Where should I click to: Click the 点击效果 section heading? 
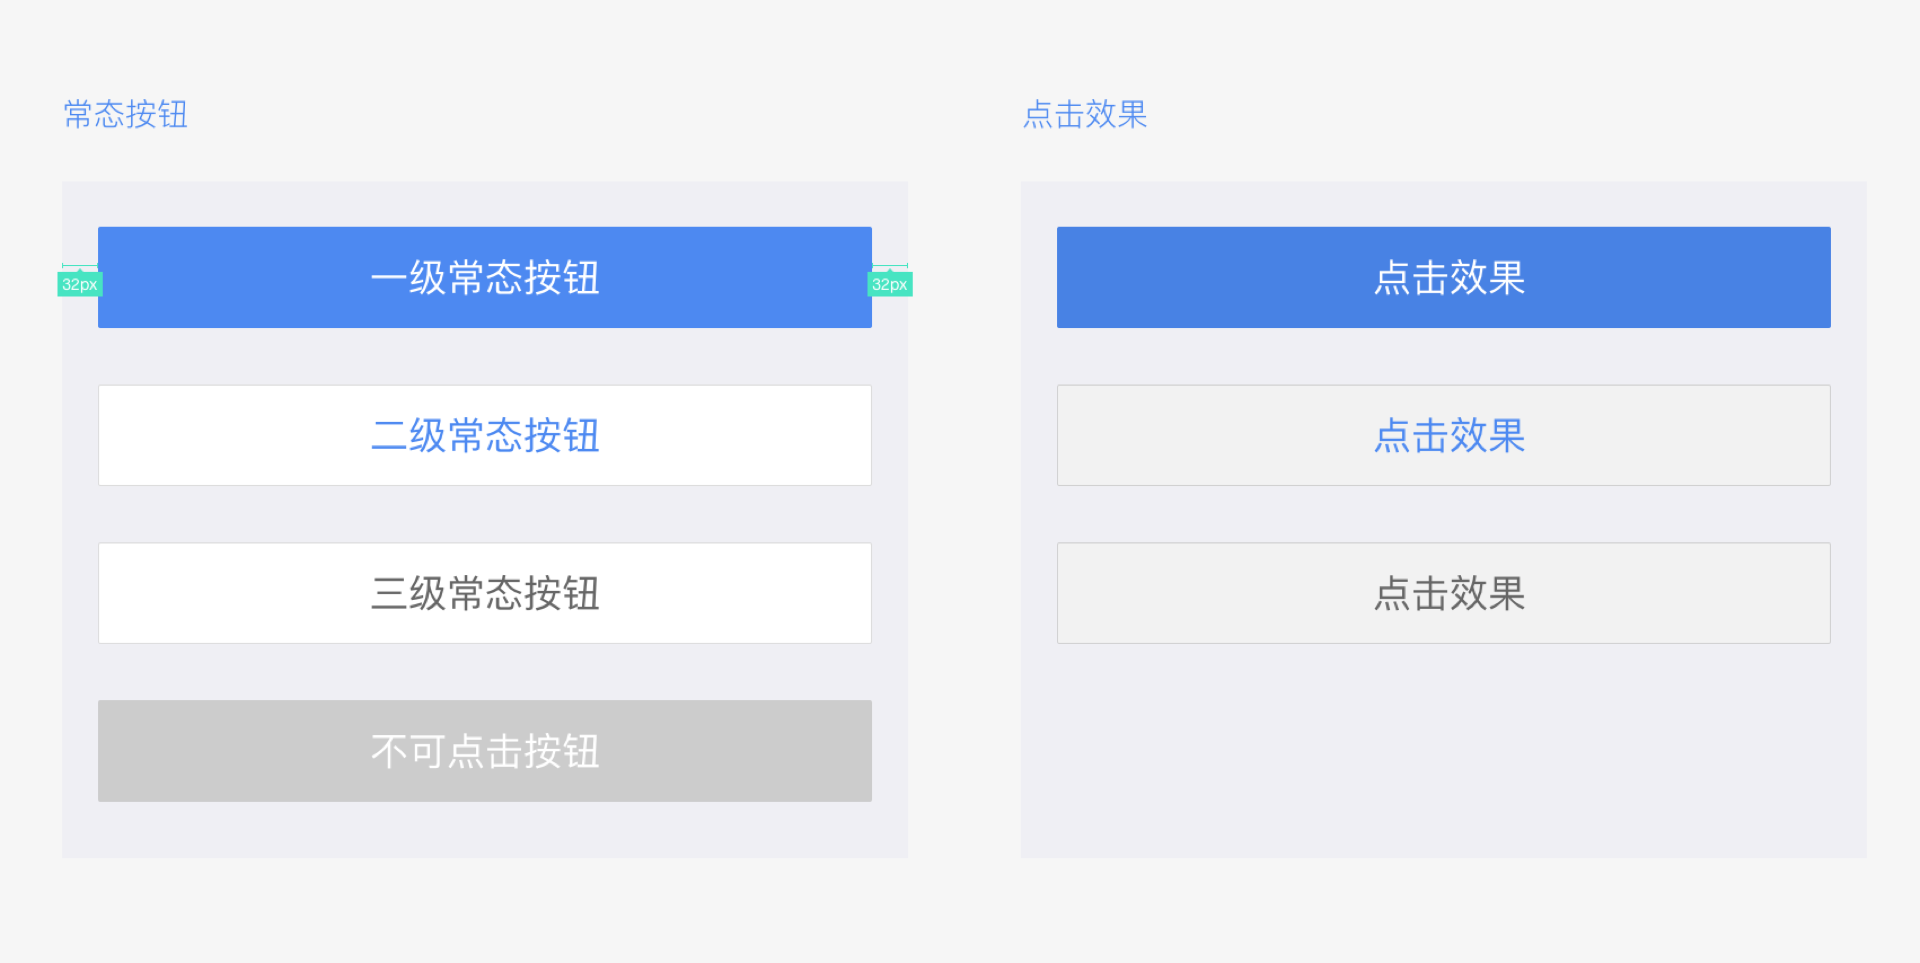pyautogui.click(x=1085, y=114)
